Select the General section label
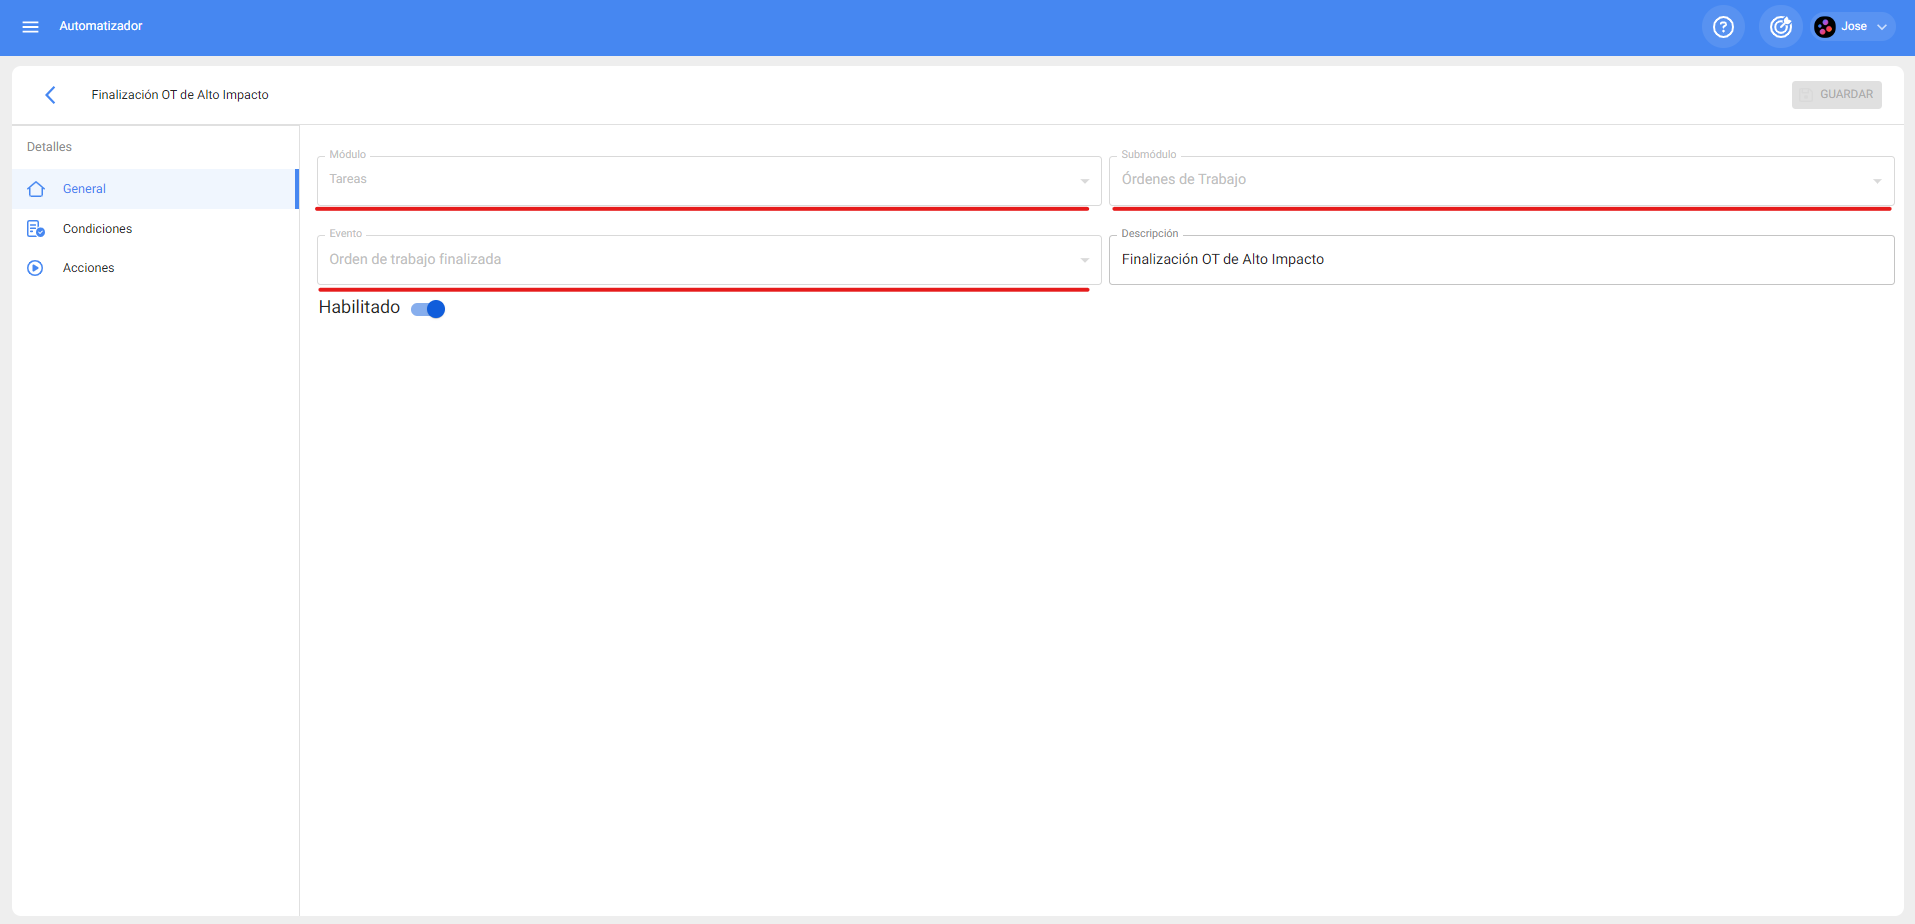 (x=84, y=189)
